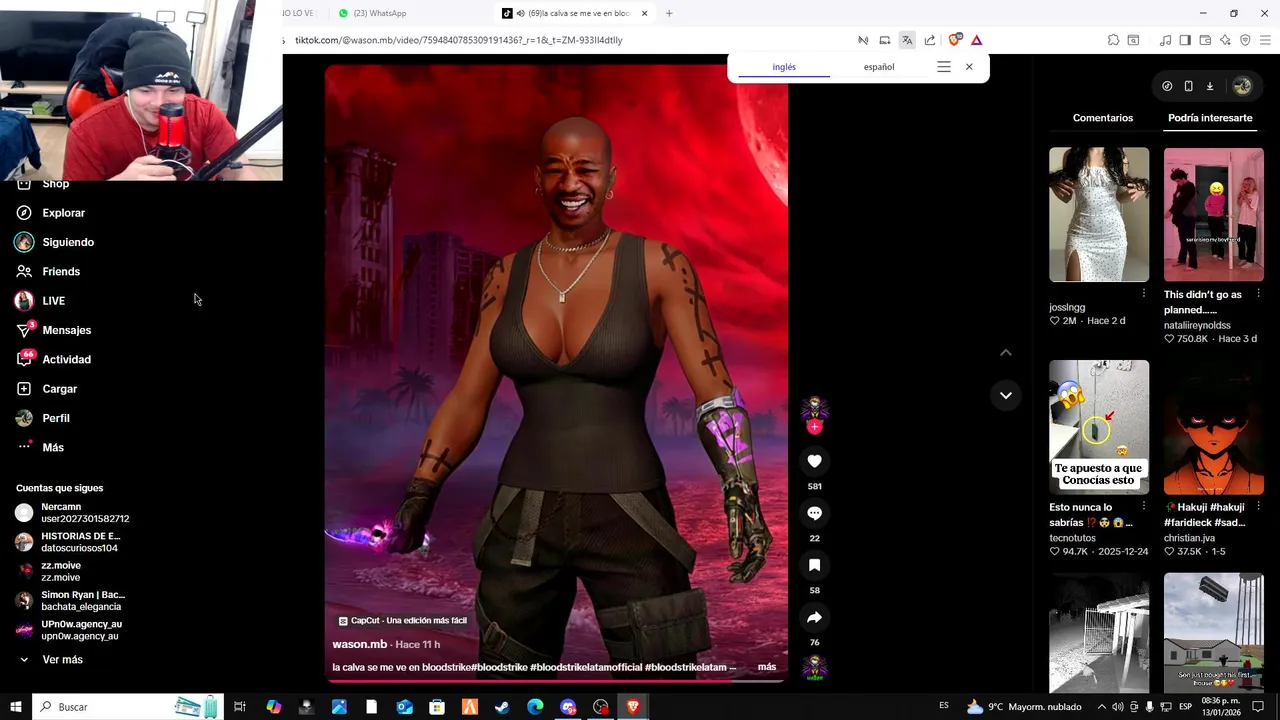The width and height of the screenshot is (1280, 720).
Task: Follow creator with the red plus badge
Action: pos(814,427)
